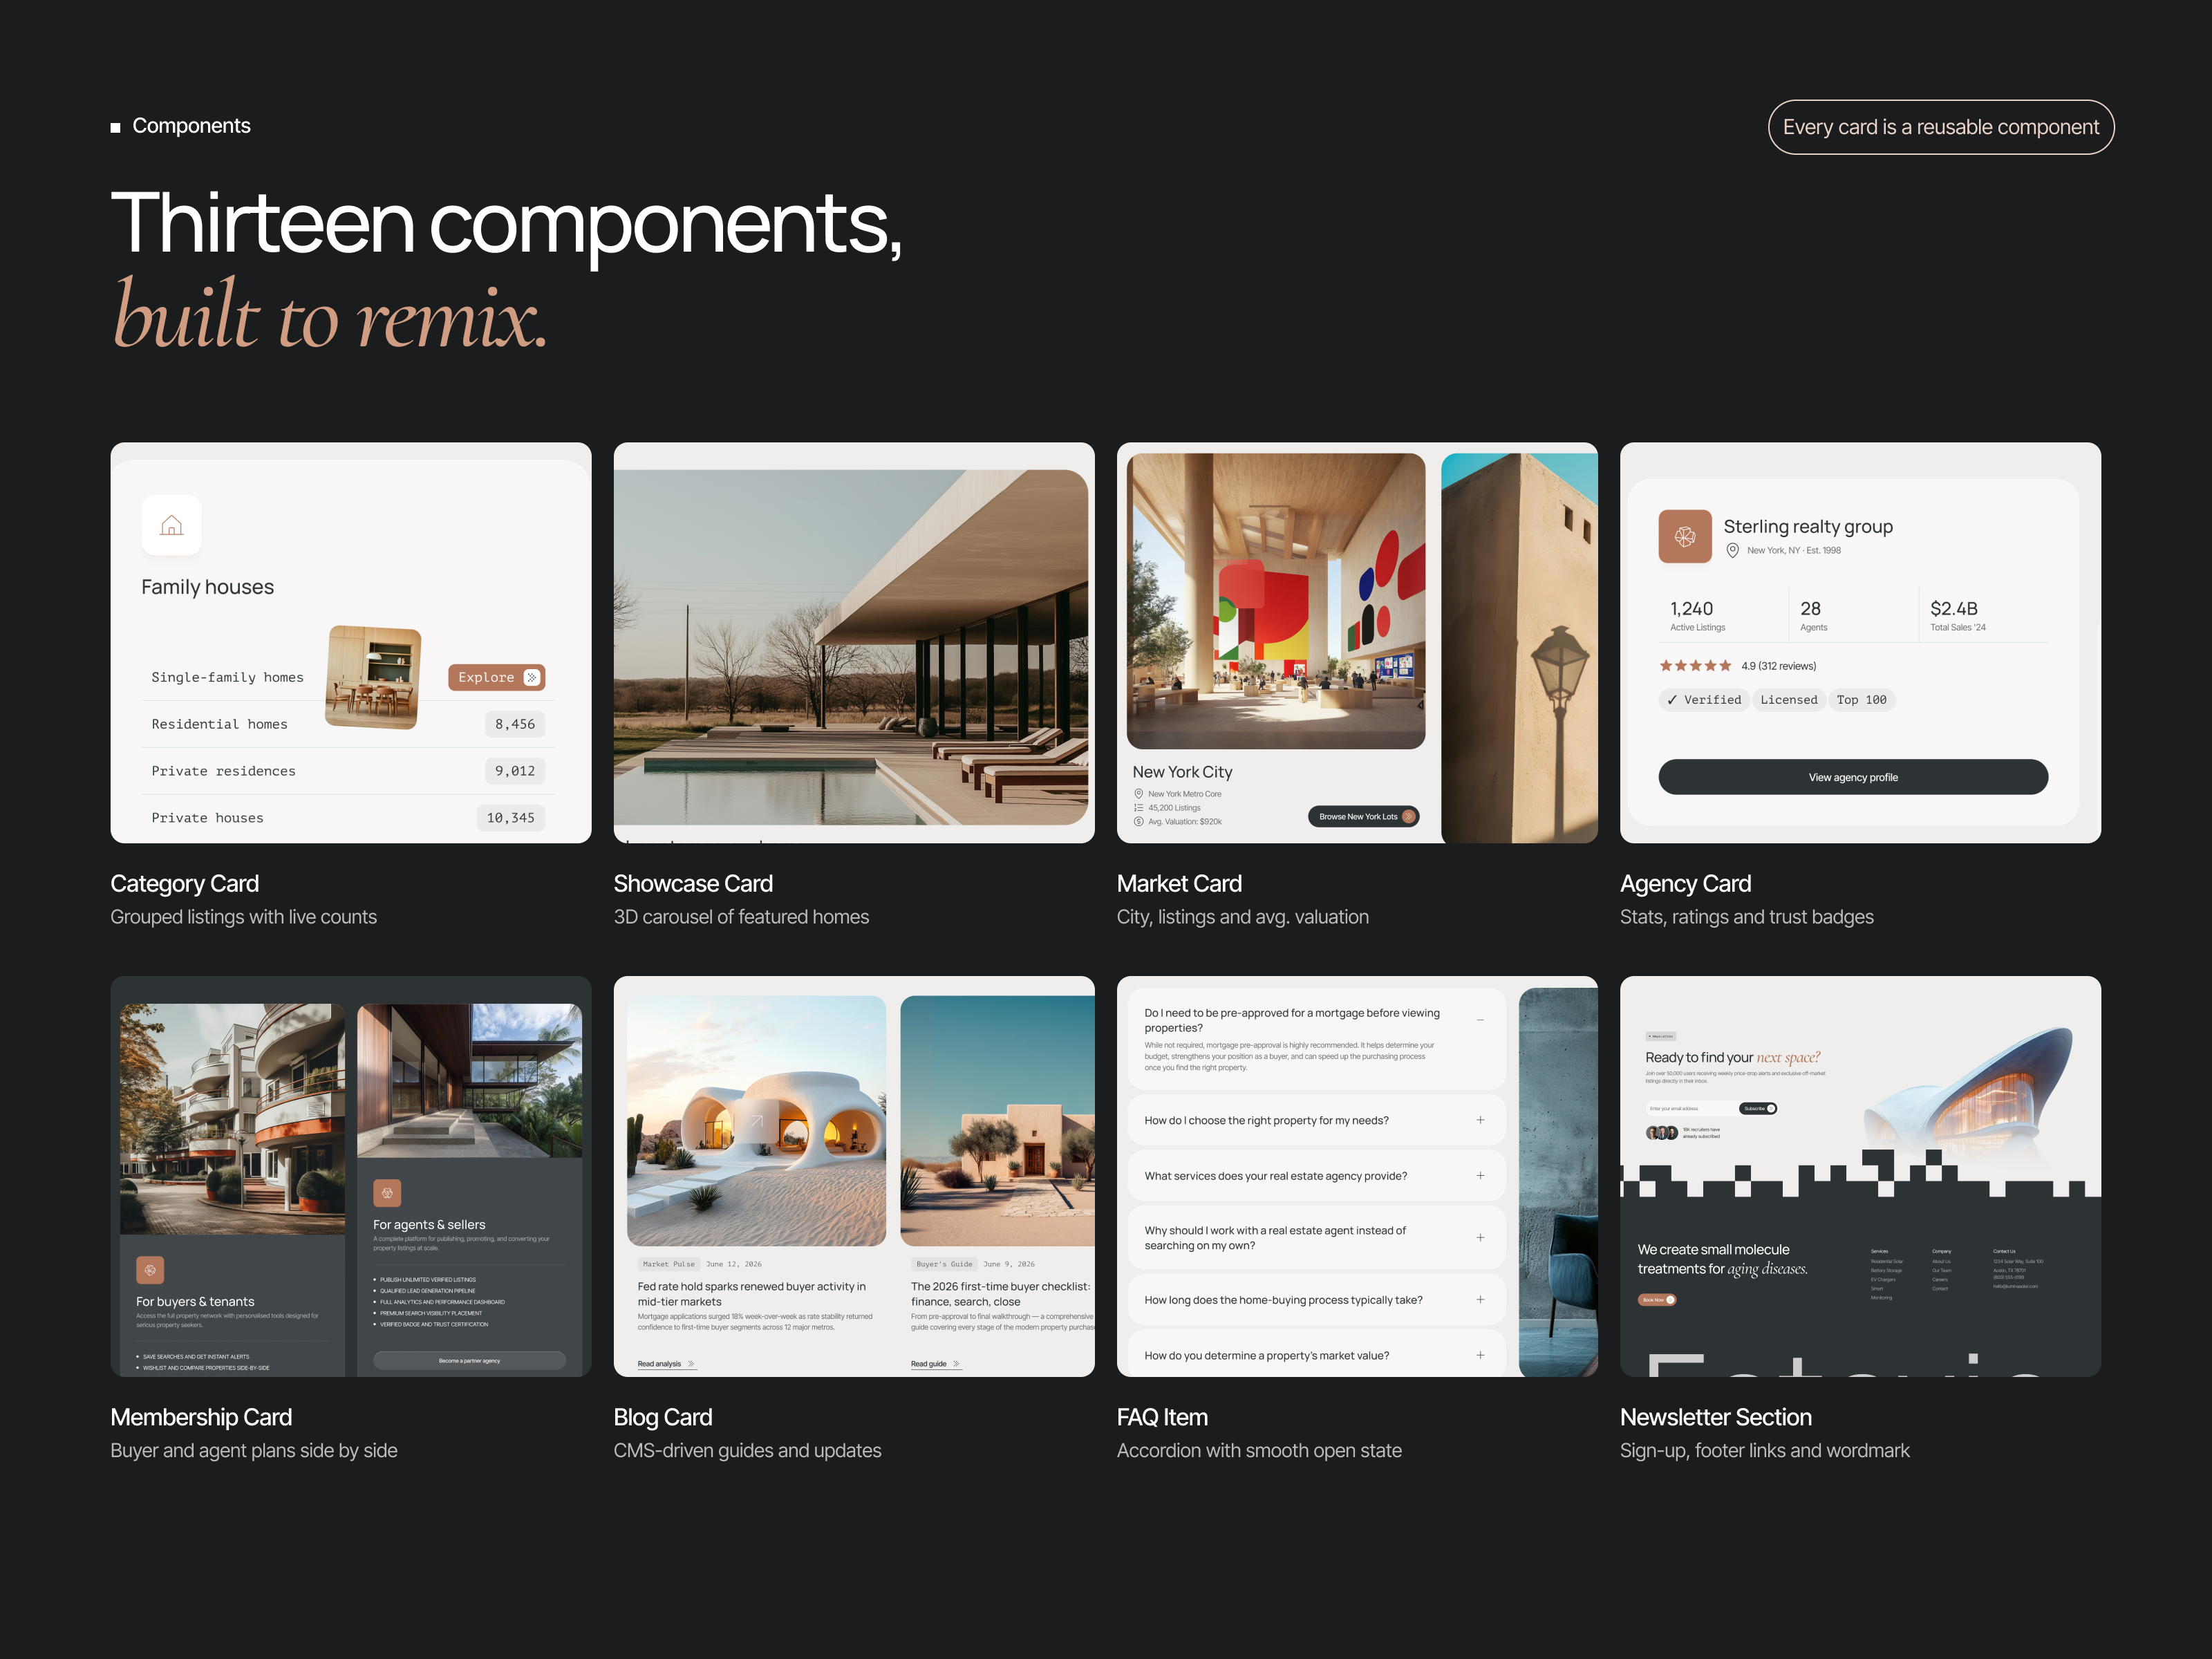Click the icon above For agents & sellers
The image size is (2212, 1659).
coord(387,1193)
